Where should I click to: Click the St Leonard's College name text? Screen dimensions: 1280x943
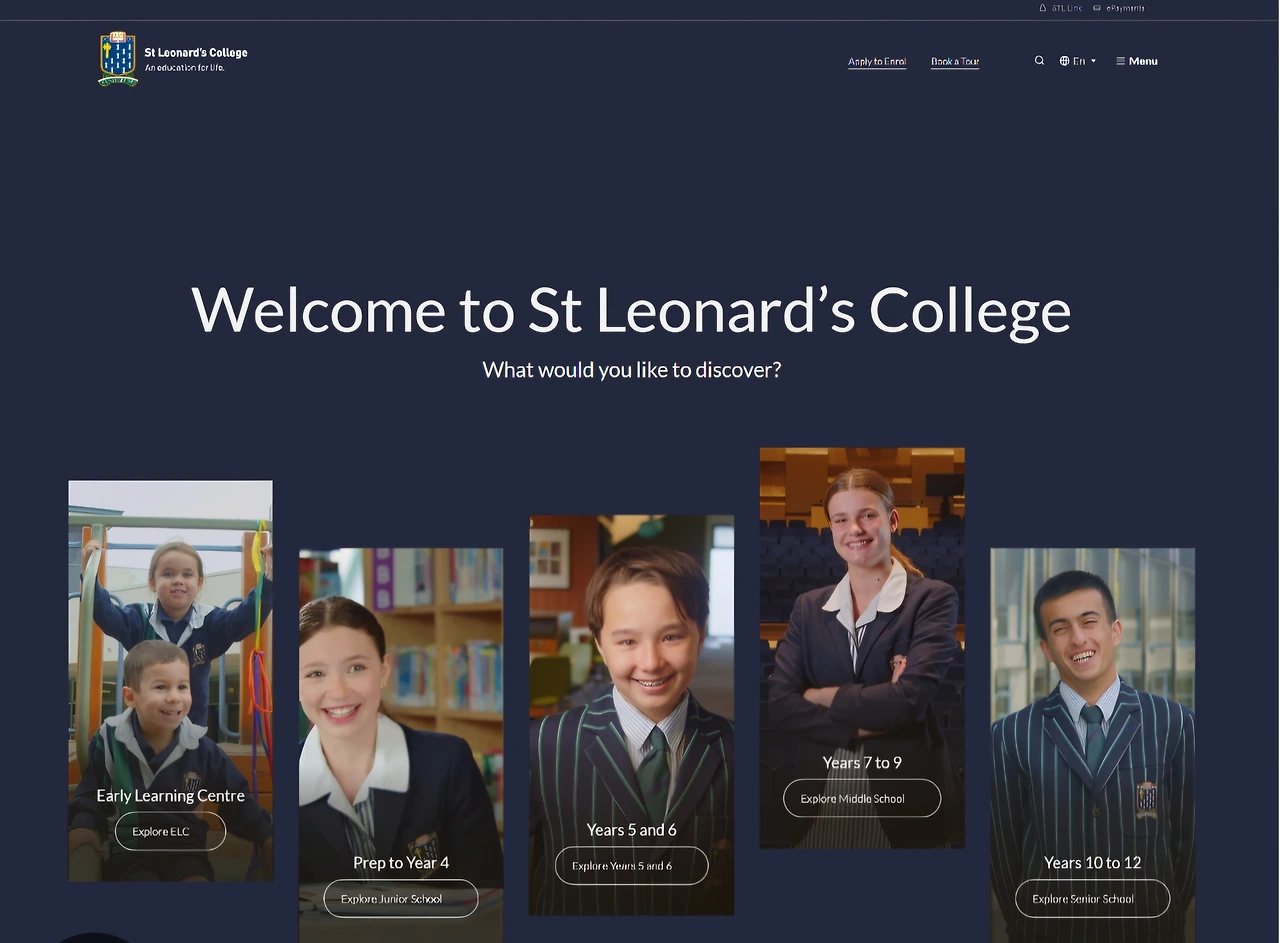[196, 53]
